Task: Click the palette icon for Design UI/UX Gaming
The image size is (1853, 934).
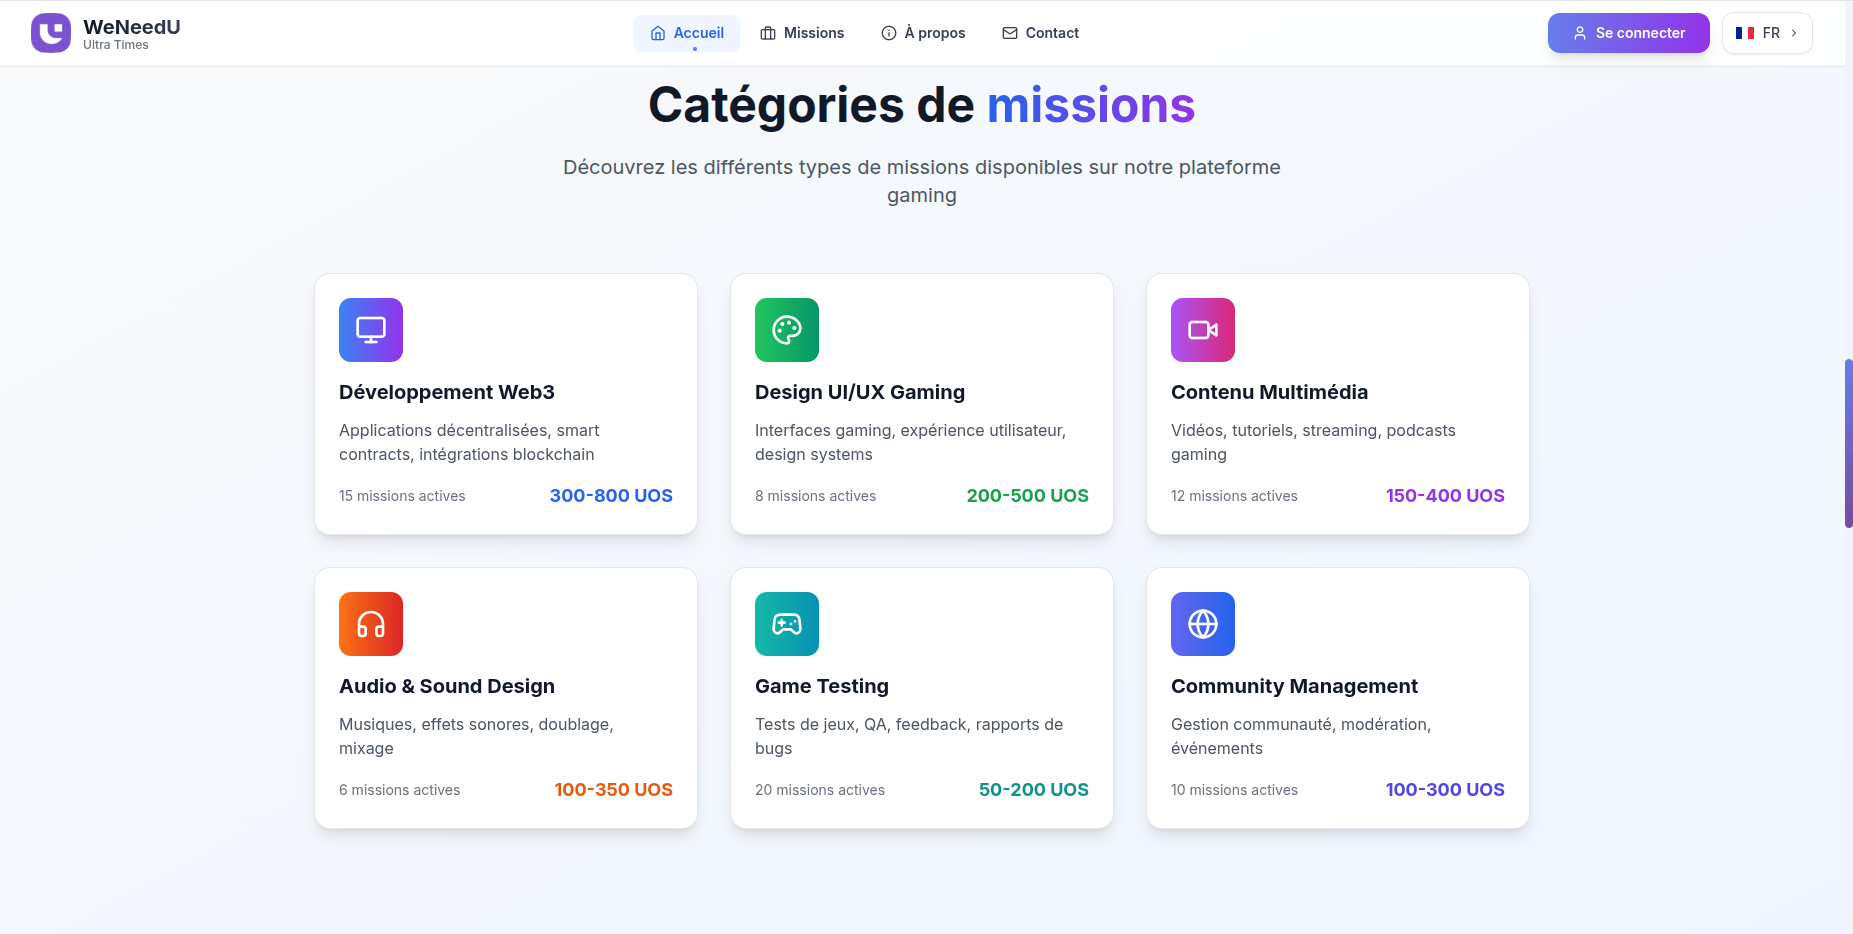Action: (787, 330)
